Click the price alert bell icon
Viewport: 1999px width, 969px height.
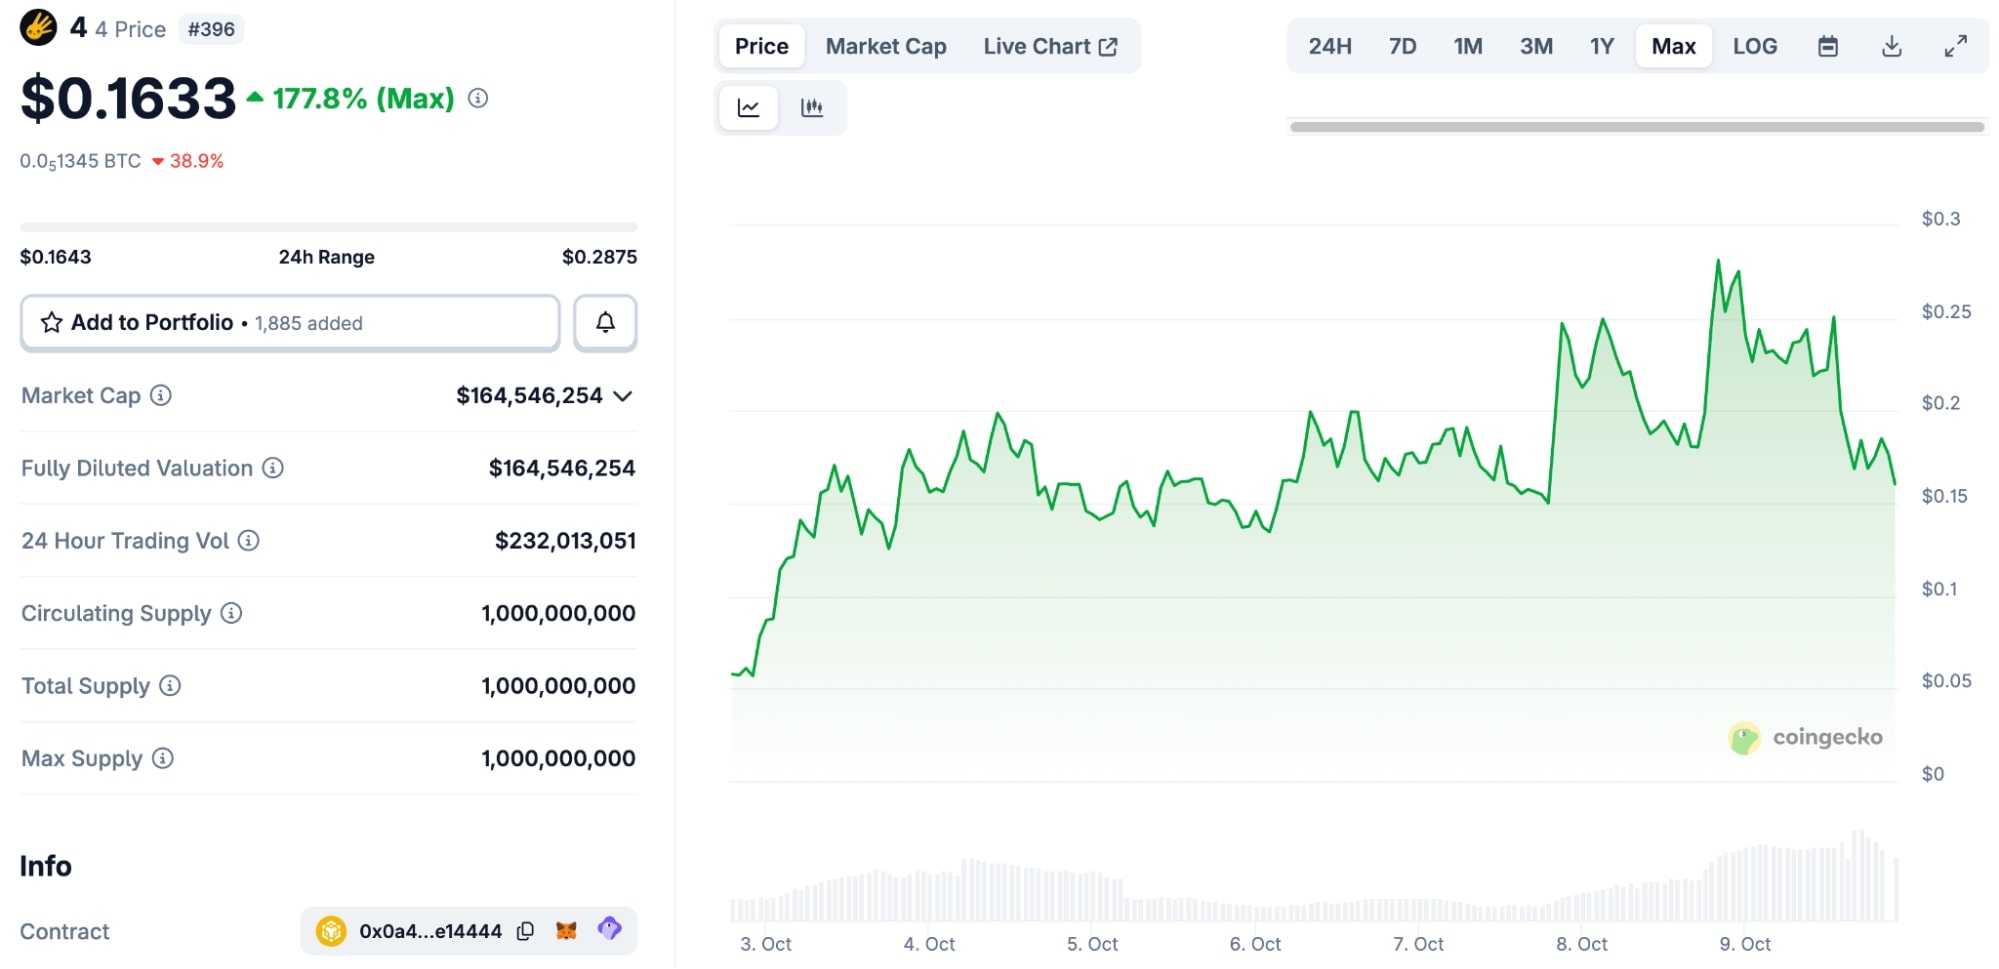605,323
